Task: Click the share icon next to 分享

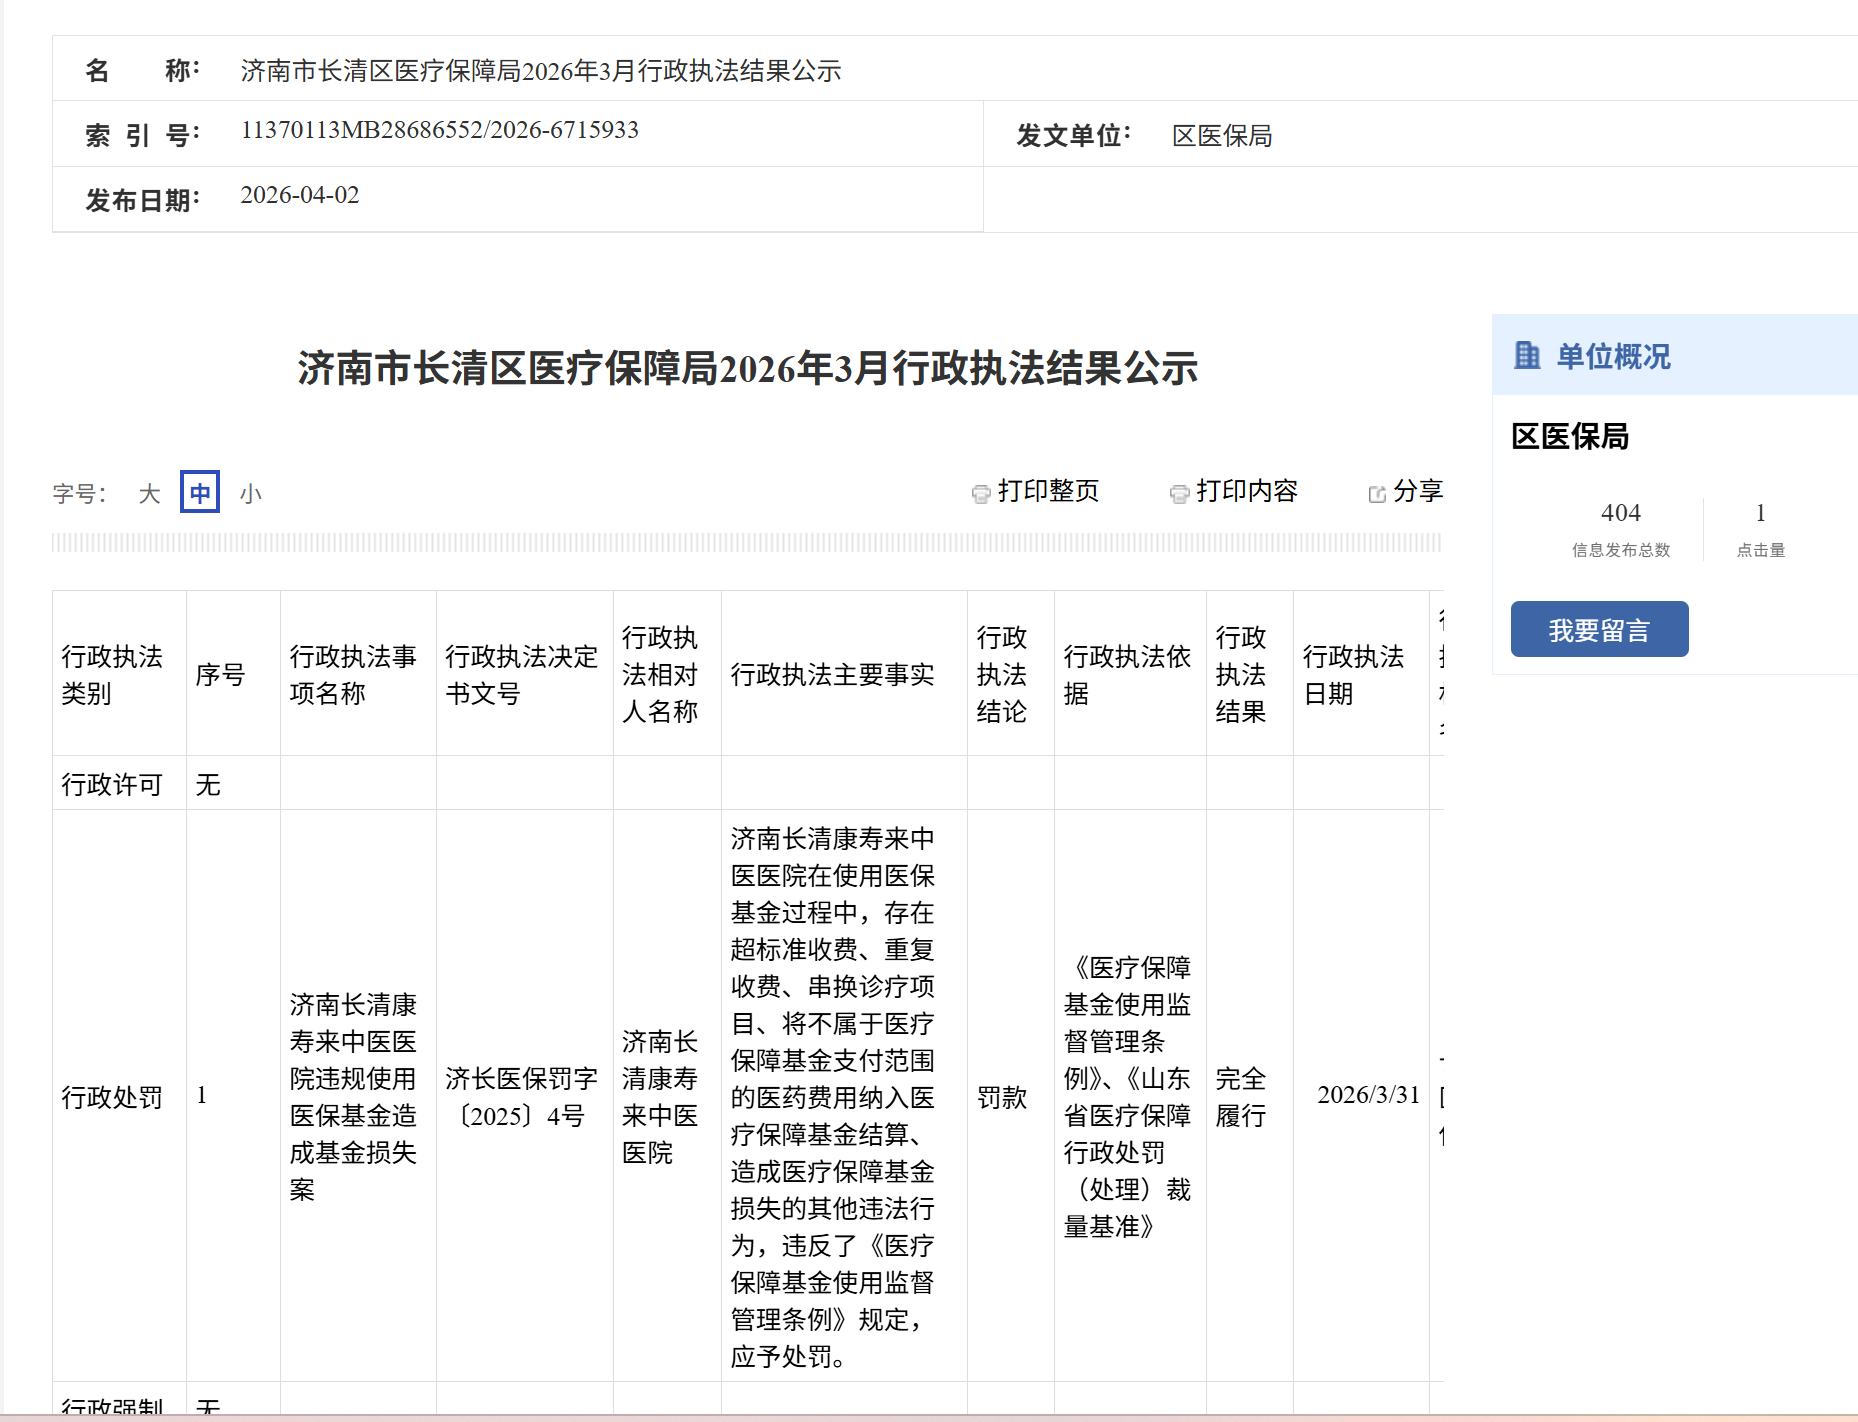Action: (1377, 494)
